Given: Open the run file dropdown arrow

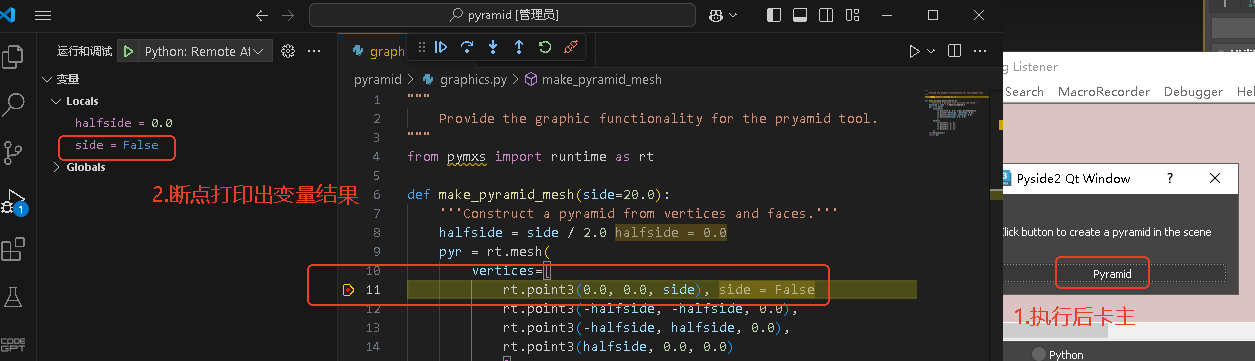Looking at the screenshot, I should [x=932, y=51].
